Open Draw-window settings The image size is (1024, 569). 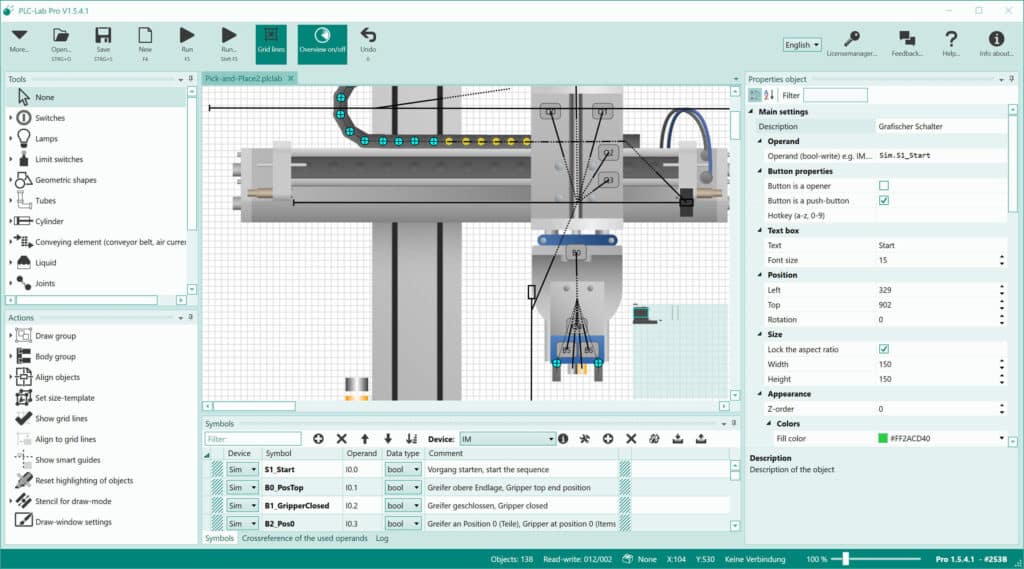73,522
